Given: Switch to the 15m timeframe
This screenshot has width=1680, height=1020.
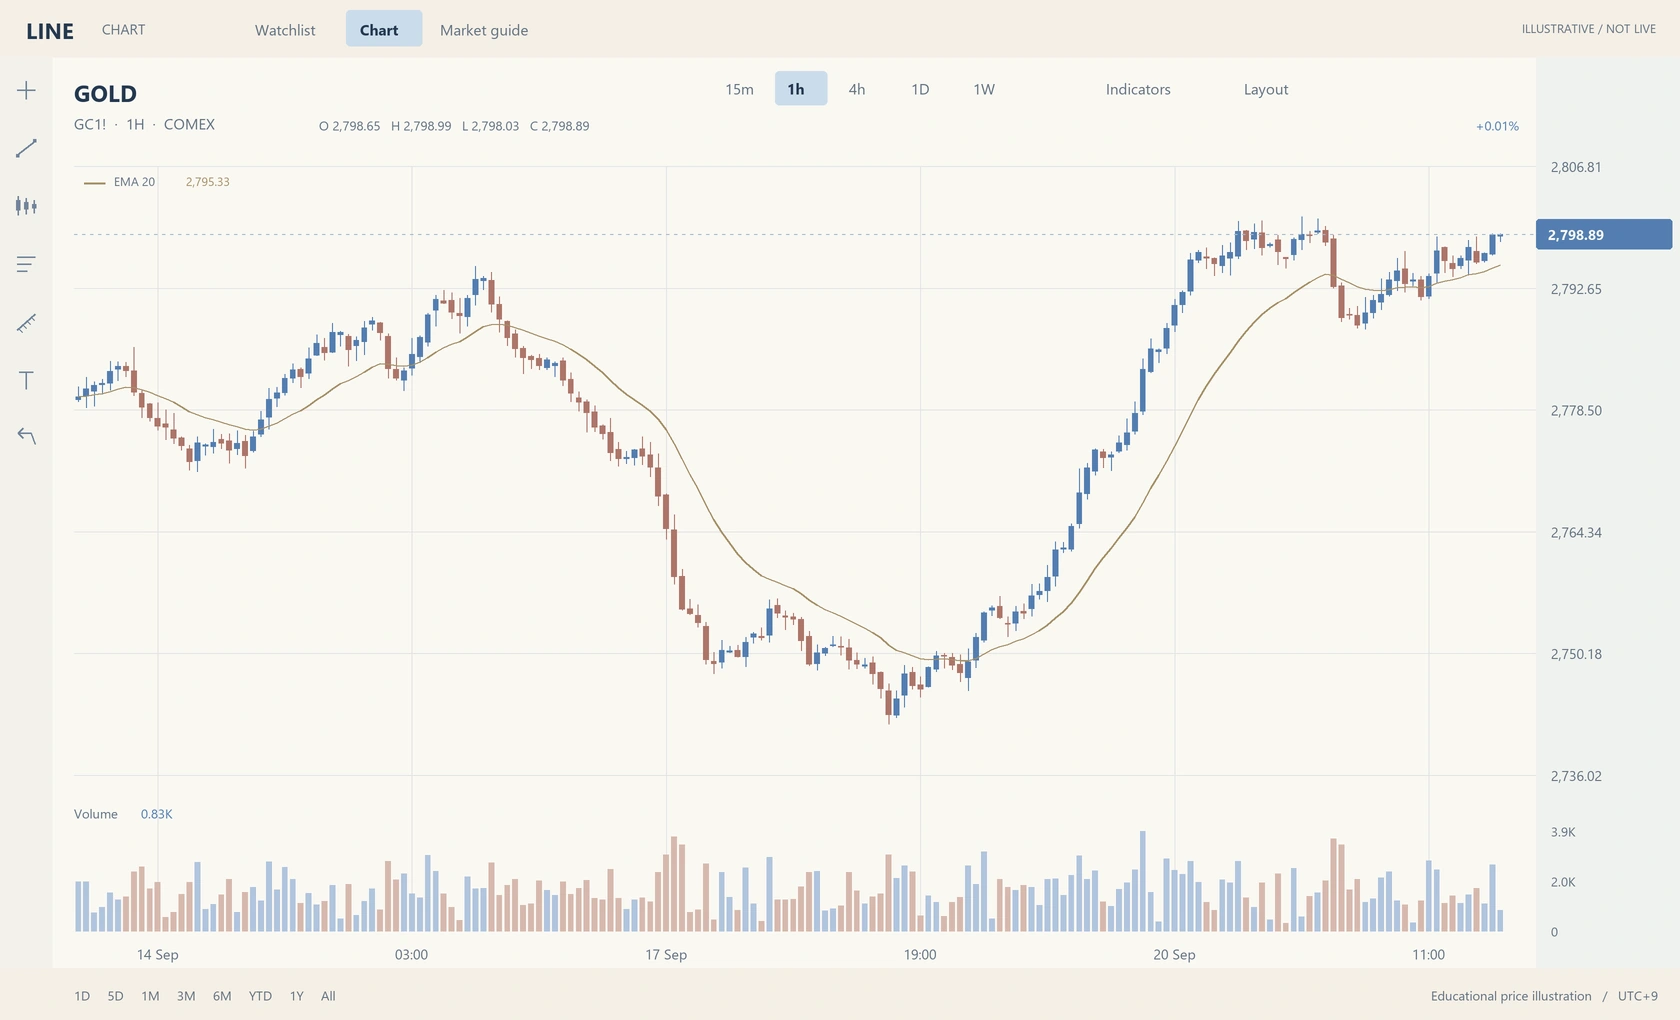Looking at the screenshot, I should click(x=739, y=89).
